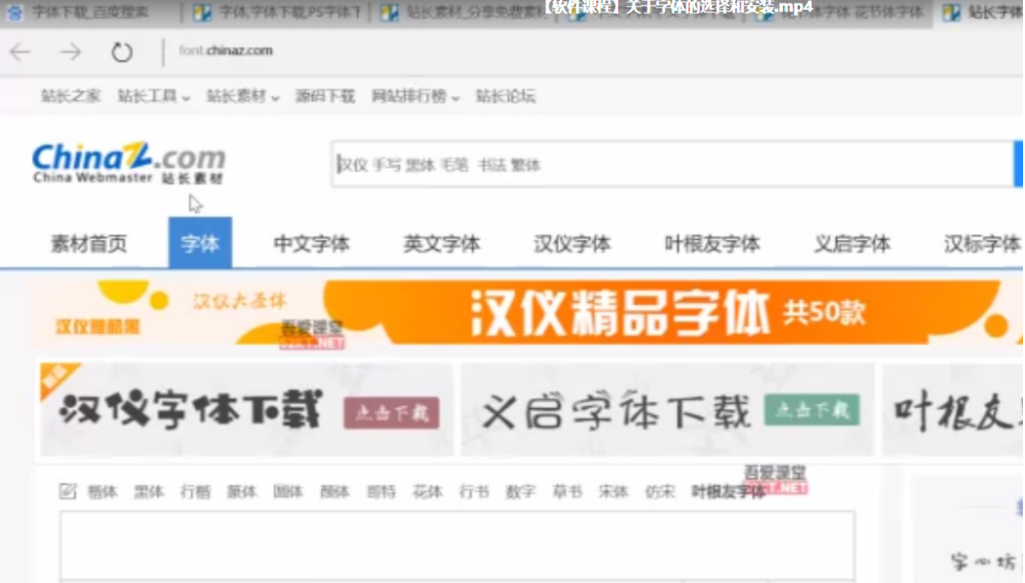Screen dimensions: 1025x583
Task: Open the 源码下载 top link
Action: (325, 96)
